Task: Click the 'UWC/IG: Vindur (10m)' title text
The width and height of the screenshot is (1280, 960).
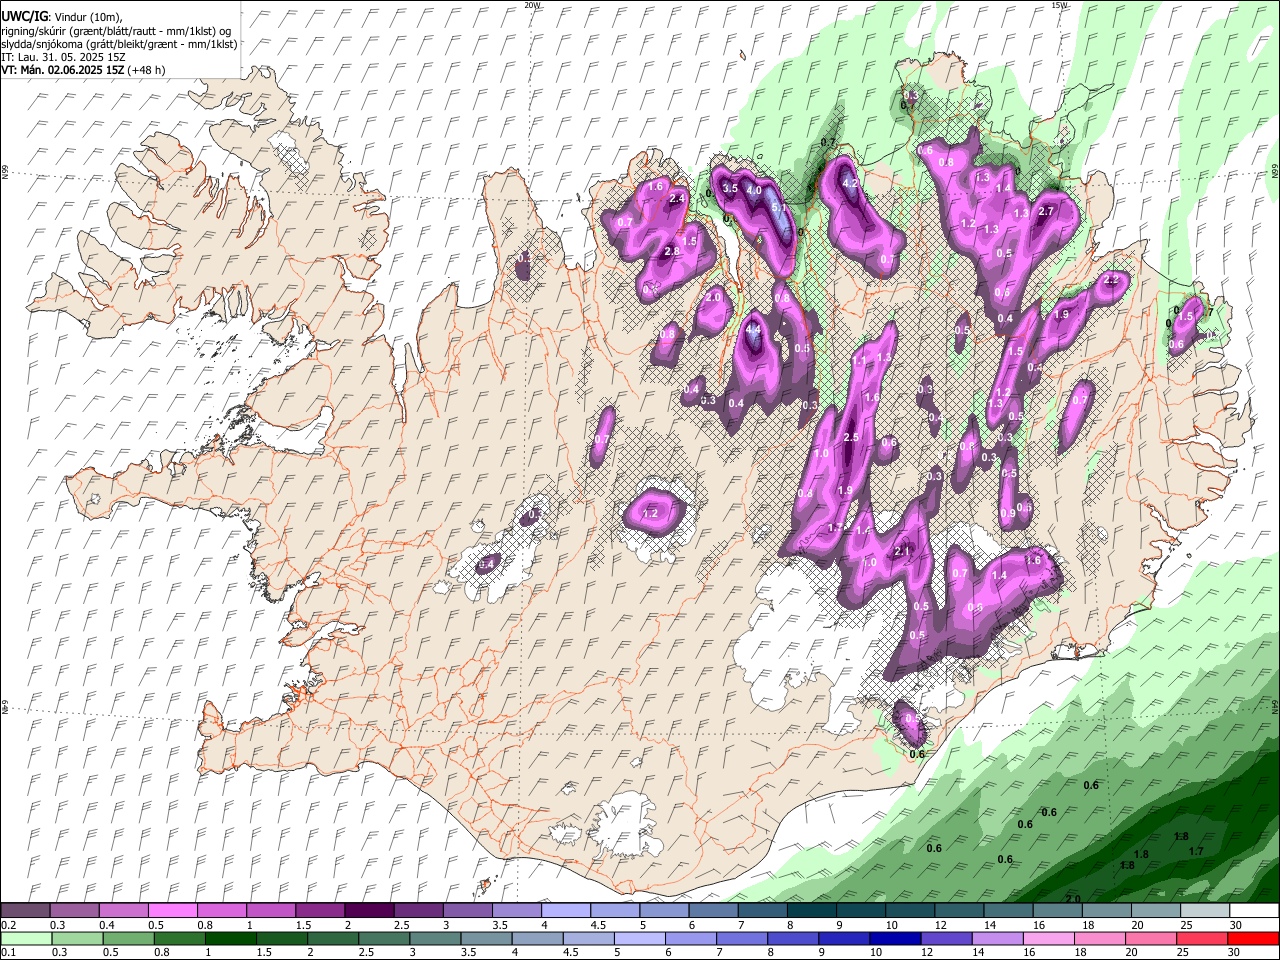Action: coord(61,17)
